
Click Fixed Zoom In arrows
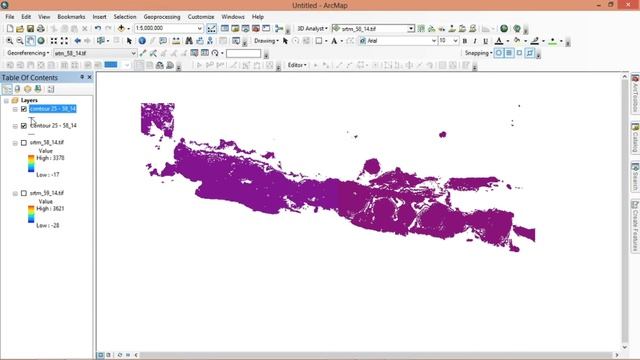pyautogui.click(x=54, y=41)
